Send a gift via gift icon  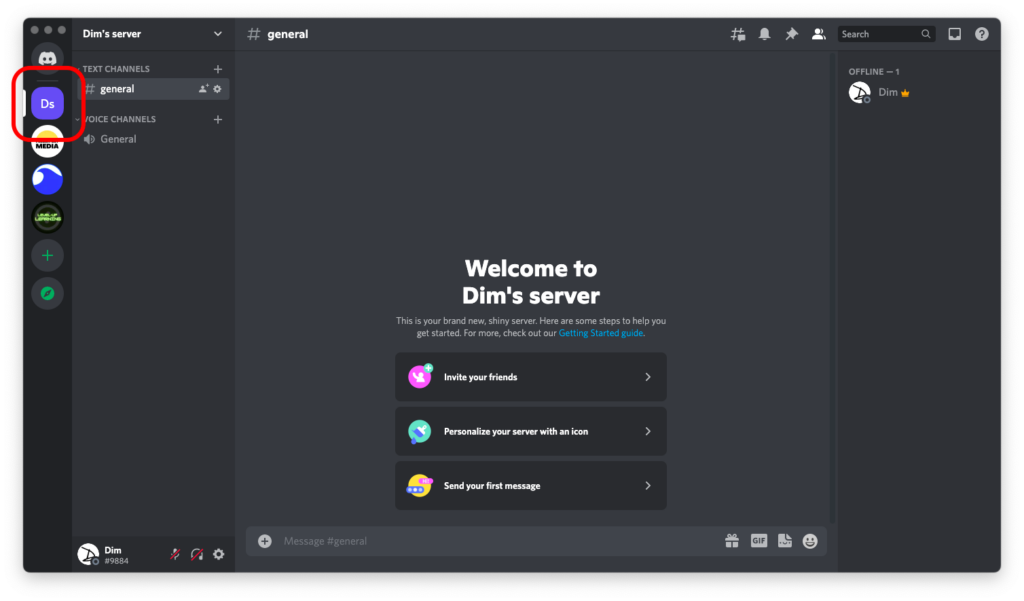(x=732, y=541)
